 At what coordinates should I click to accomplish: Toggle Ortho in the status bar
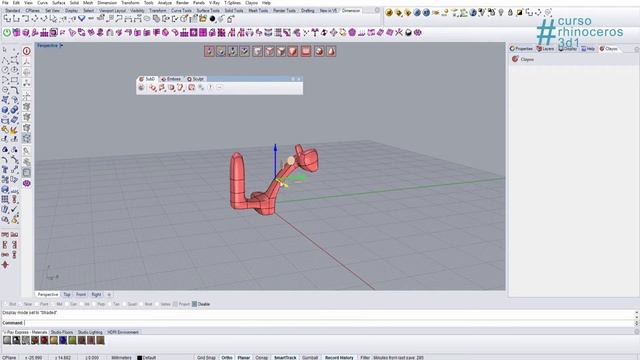point(227,358)
